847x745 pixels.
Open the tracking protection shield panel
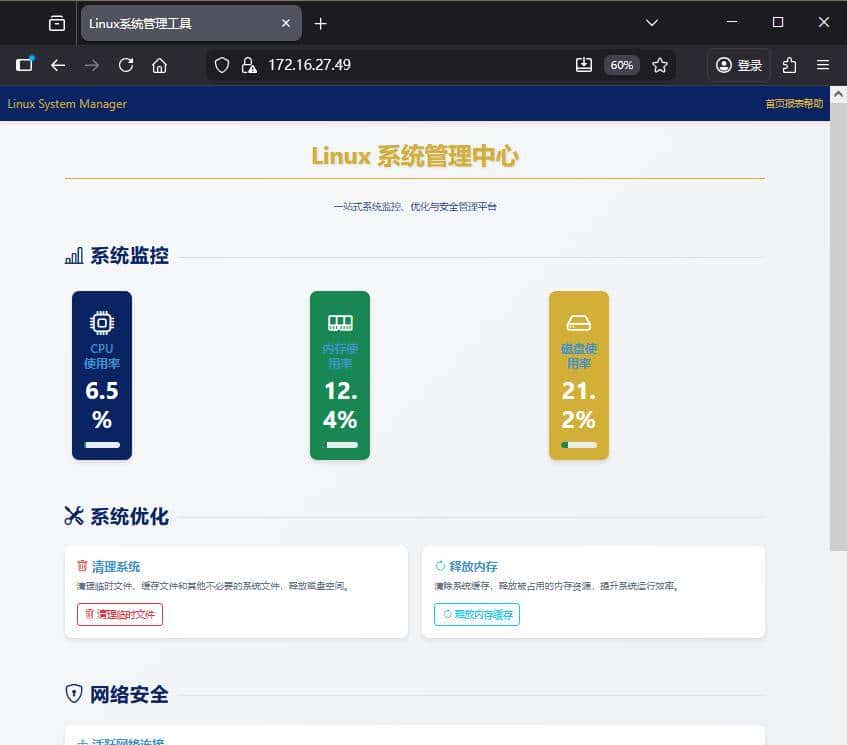pos(221,64)
